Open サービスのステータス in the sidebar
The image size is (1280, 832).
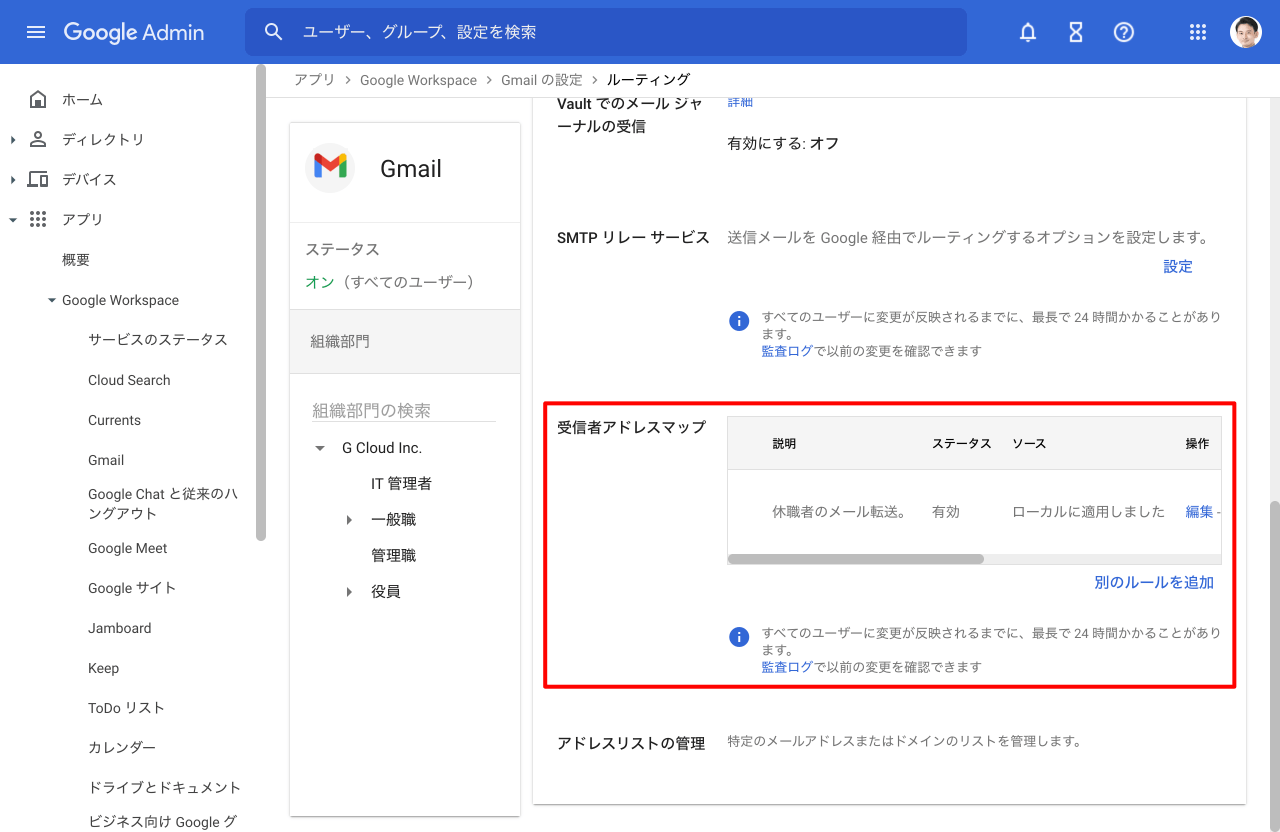(158, 340)
